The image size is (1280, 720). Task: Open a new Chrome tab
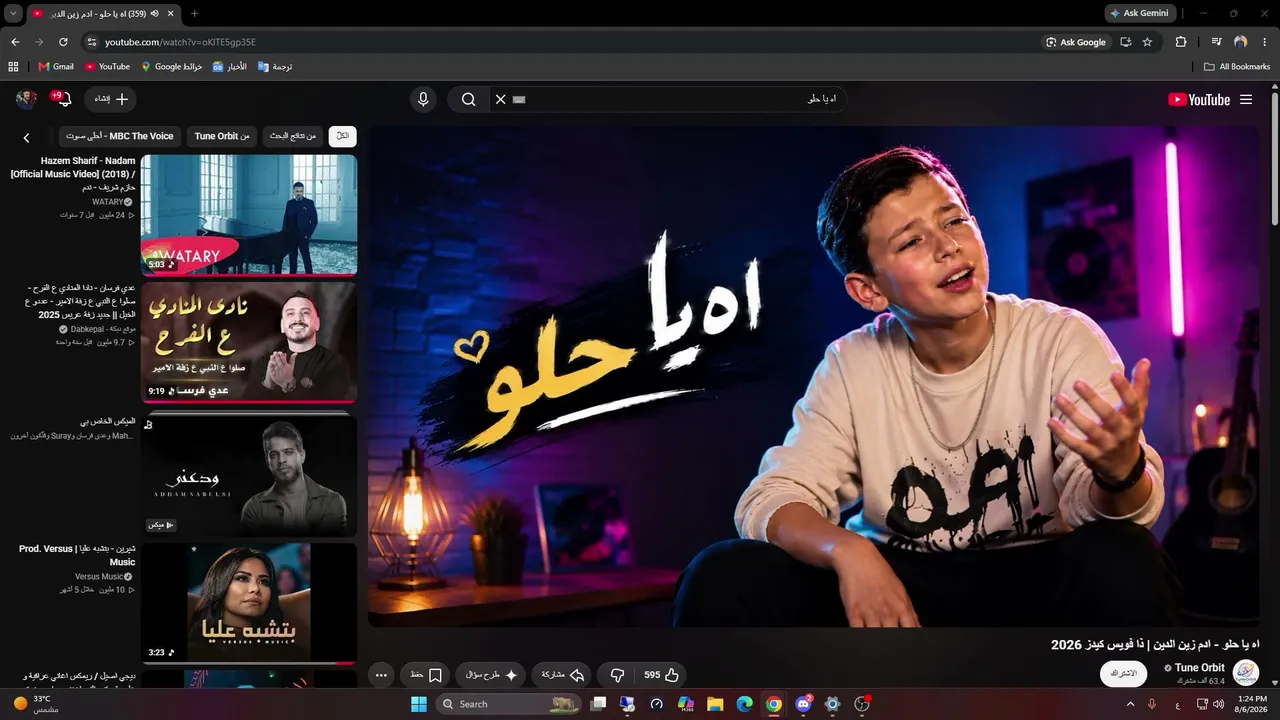coord(194,13)
